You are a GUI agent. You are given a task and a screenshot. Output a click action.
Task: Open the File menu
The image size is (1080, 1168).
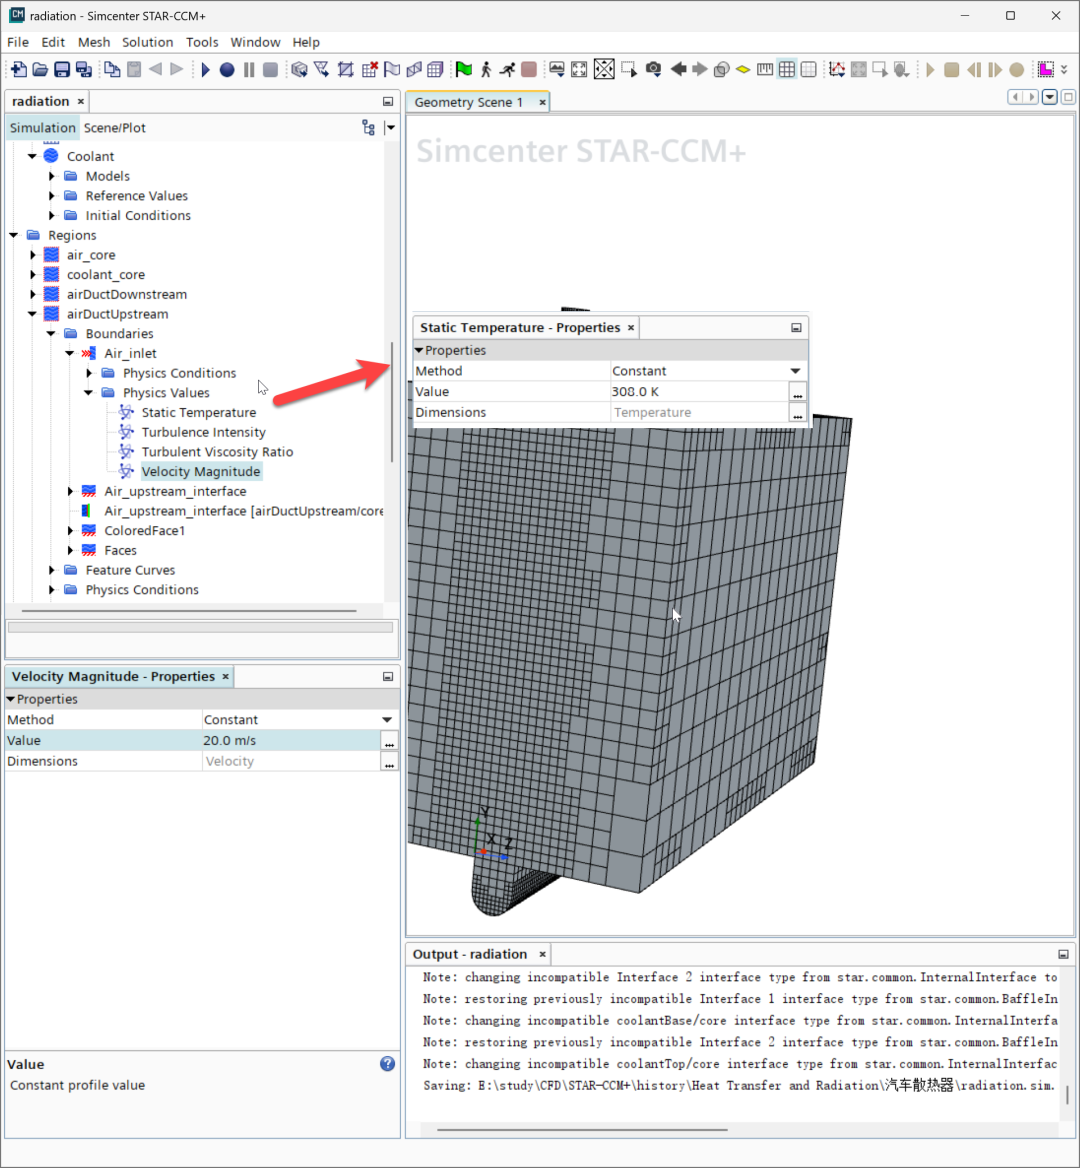click(18, 42)
